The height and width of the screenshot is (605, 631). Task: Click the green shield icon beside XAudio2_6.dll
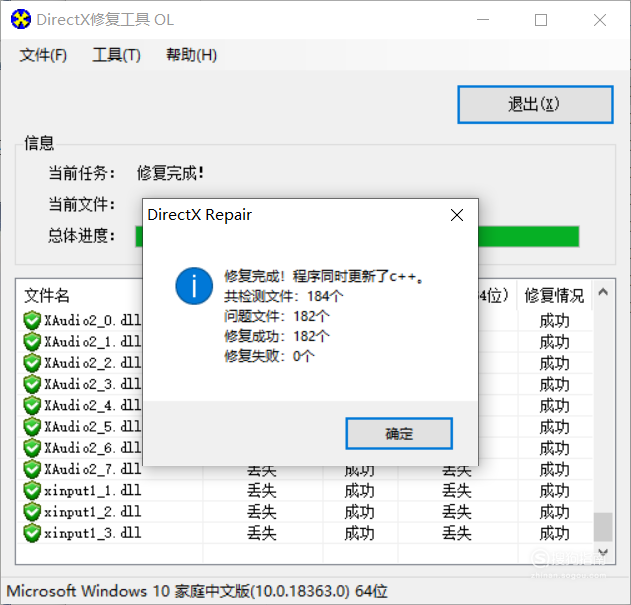click(32, 448)
